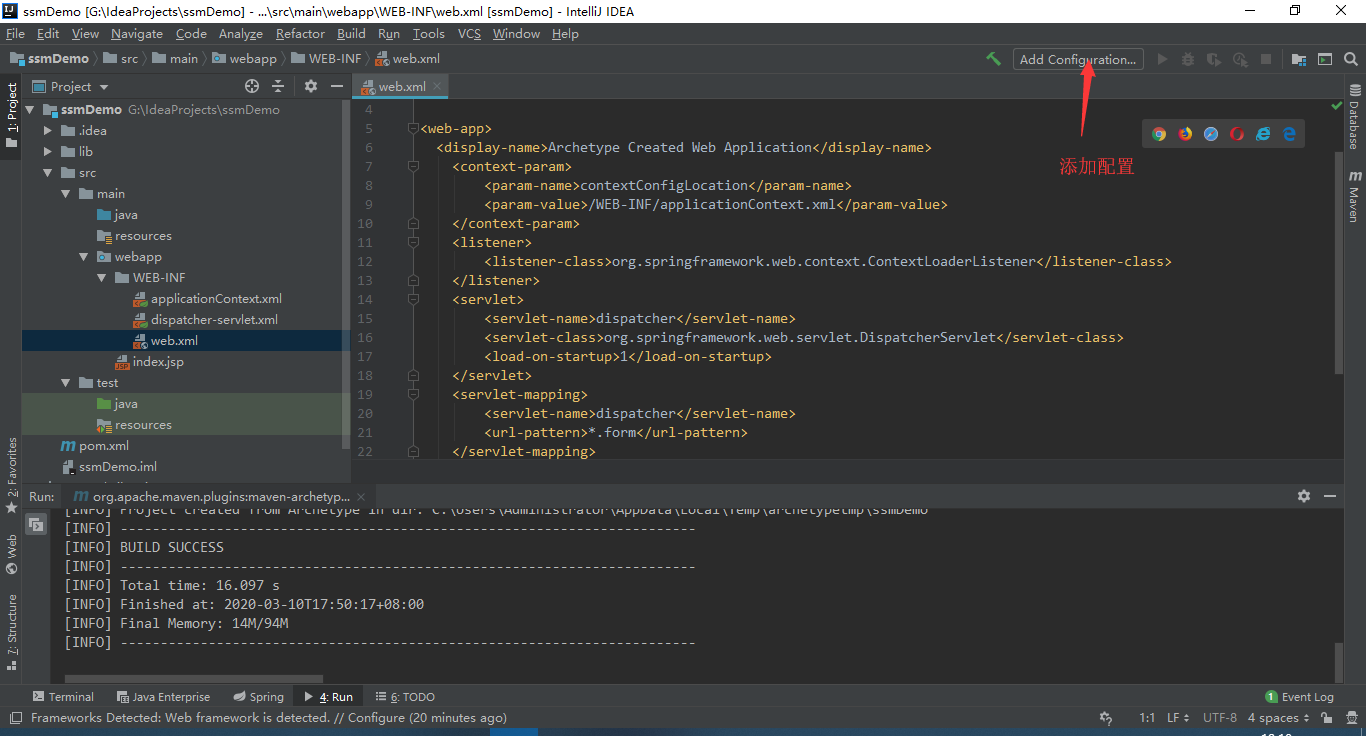The height and width of the screenshot is (736, 1366).
Task: Open web.xml in Safari browser icon
Action: click(1211, 134)
